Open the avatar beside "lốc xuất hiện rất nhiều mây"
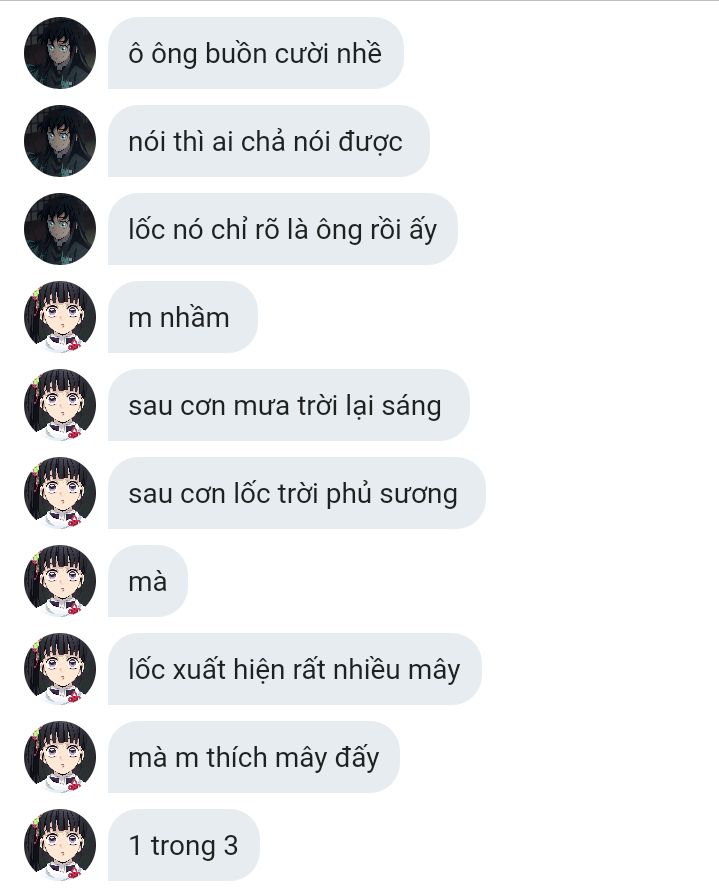 coord(60,669)
